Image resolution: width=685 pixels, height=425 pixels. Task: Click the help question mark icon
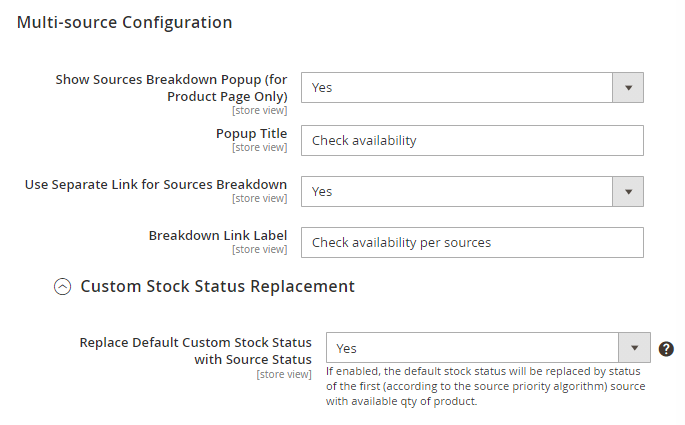coord(666,349)
